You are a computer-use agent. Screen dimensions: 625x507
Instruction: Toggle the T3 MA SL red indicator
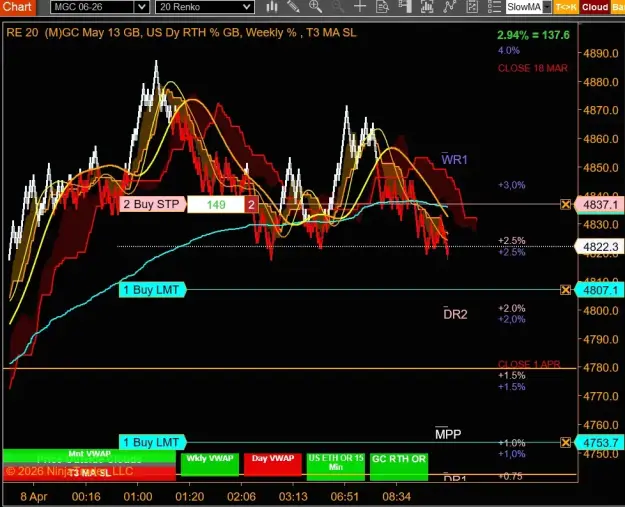[89, 473]
